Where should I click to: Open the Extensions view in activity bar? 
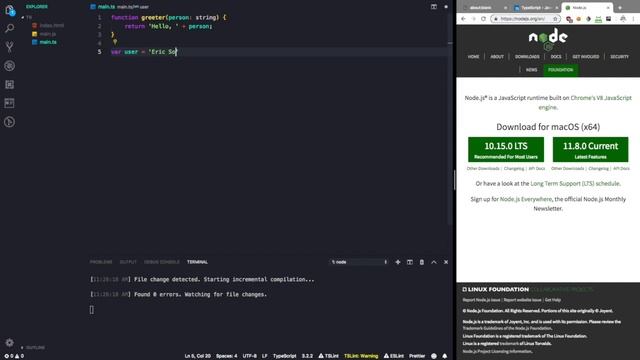pos(9,84)
